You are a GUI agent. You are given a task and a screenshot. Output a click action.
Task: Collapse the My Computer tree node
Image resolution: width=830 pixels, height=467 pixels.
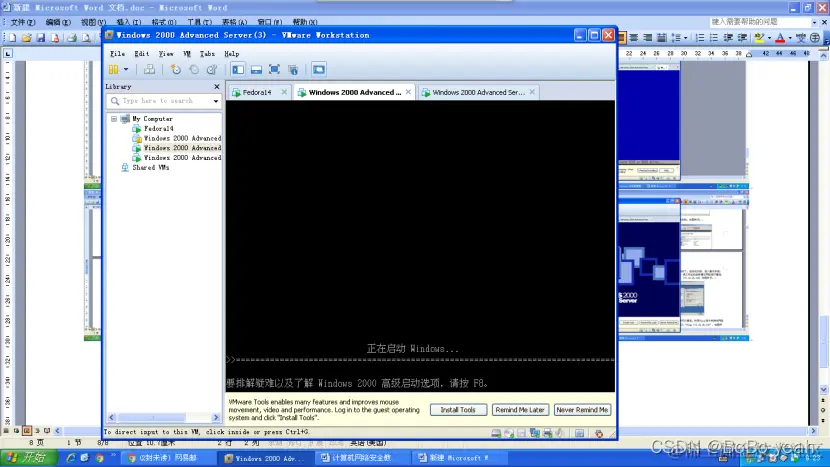click(x=114, y=119)
